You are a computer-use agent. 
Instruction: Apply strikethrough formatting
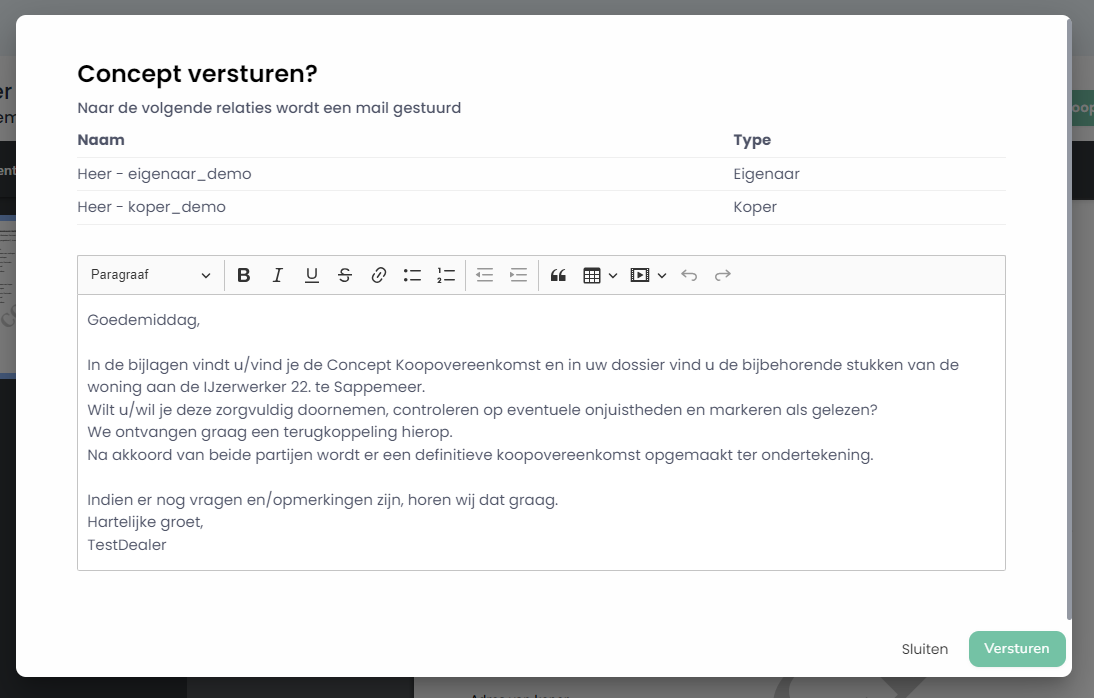(345, 275)
